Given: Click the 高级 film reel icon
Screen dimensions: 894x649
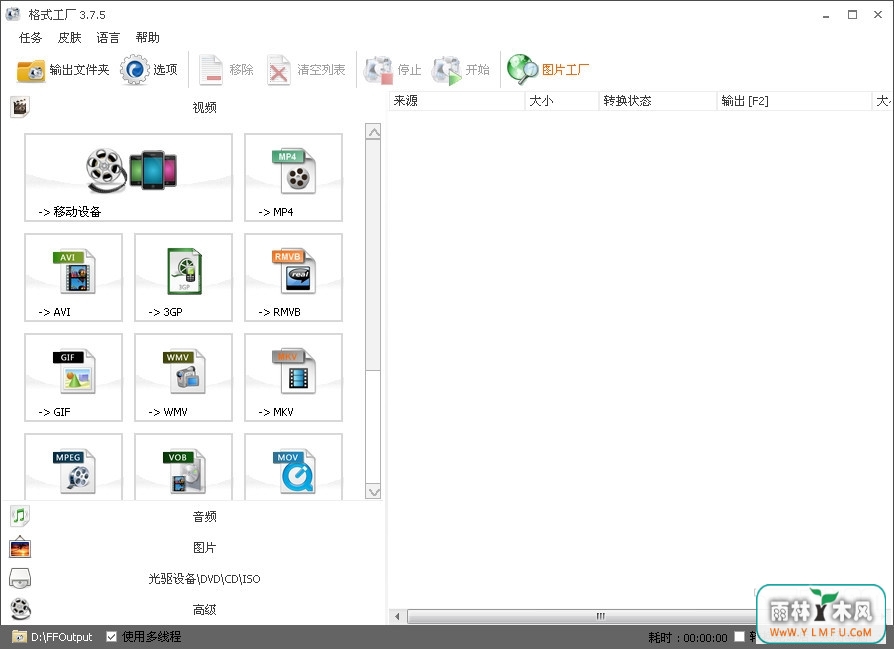Looking at the screenshot, I should [x=20, y=609].
